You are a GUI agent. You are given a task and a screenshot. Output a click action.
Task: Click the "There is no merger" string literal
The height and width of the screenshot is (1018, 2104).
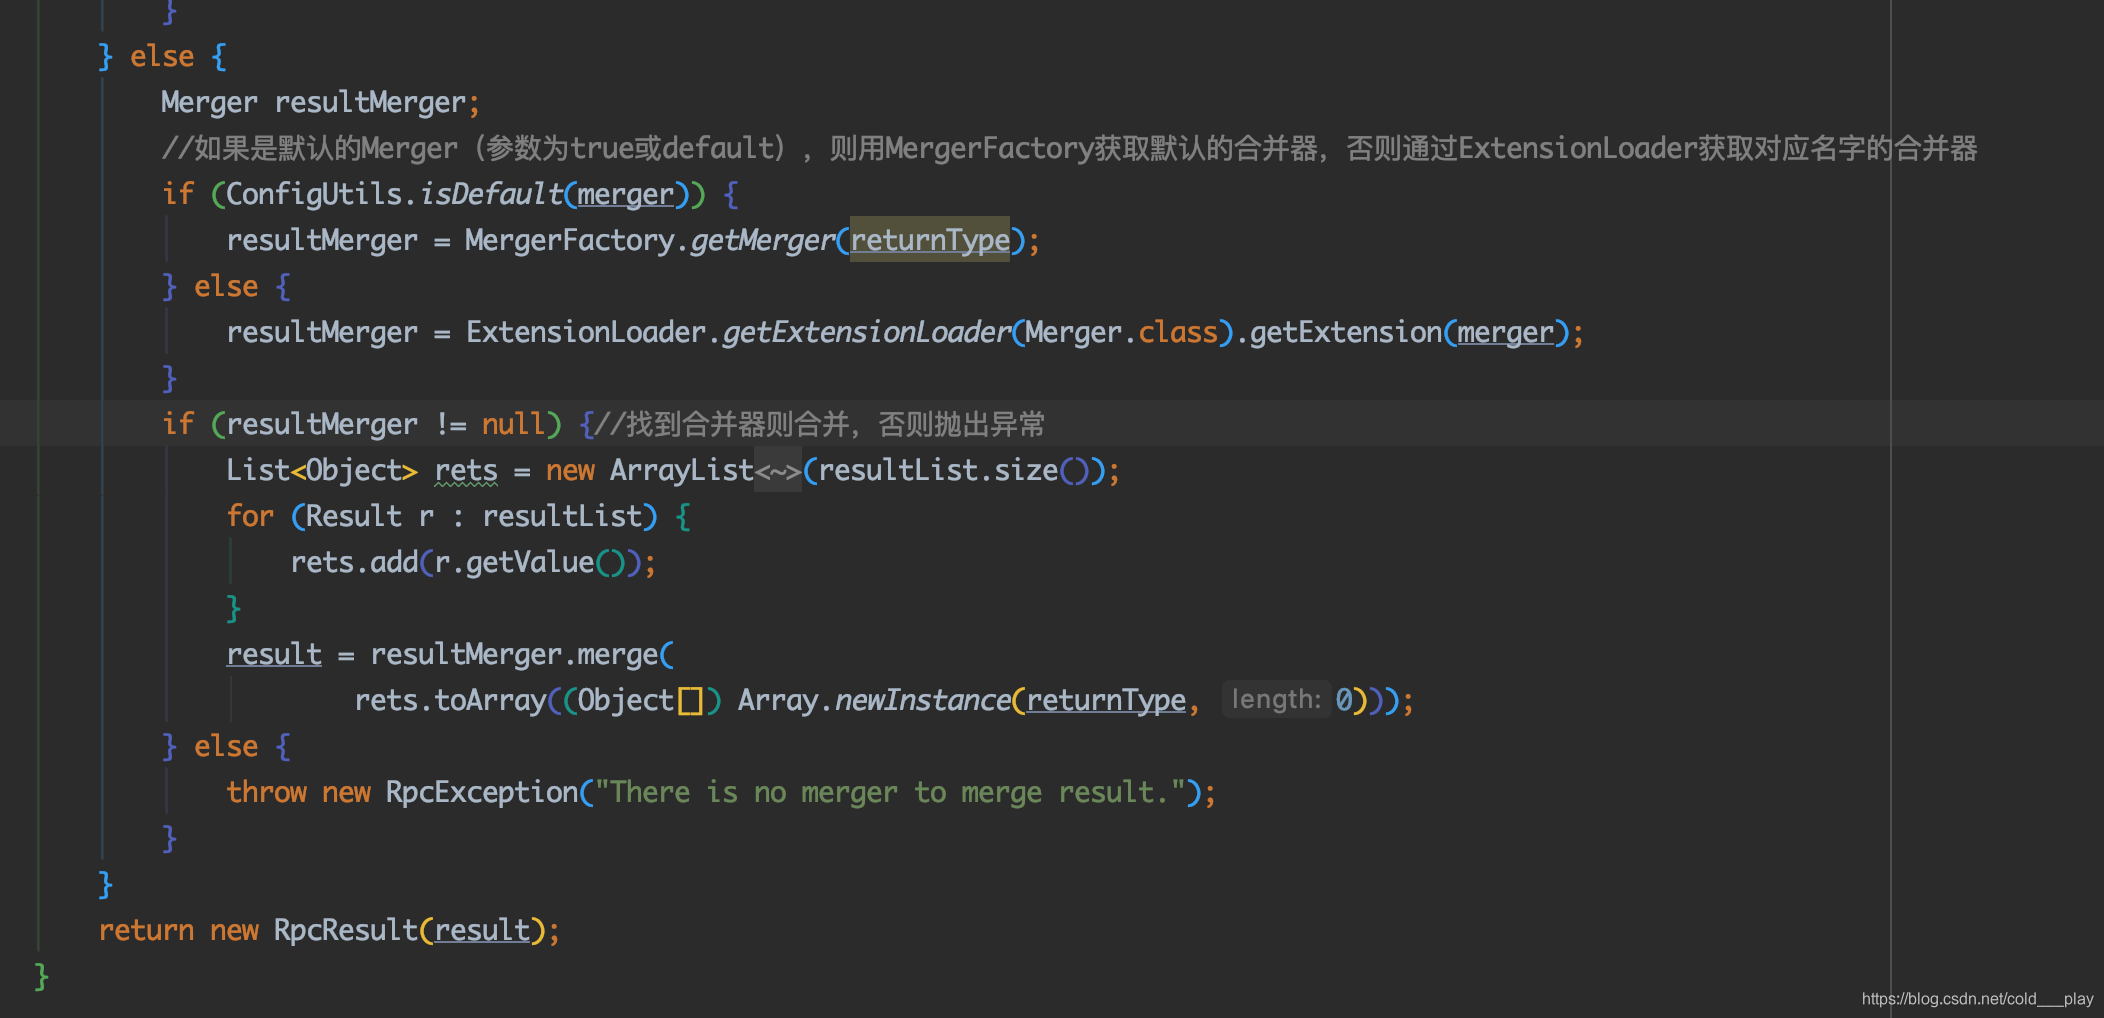click(890, 792)
